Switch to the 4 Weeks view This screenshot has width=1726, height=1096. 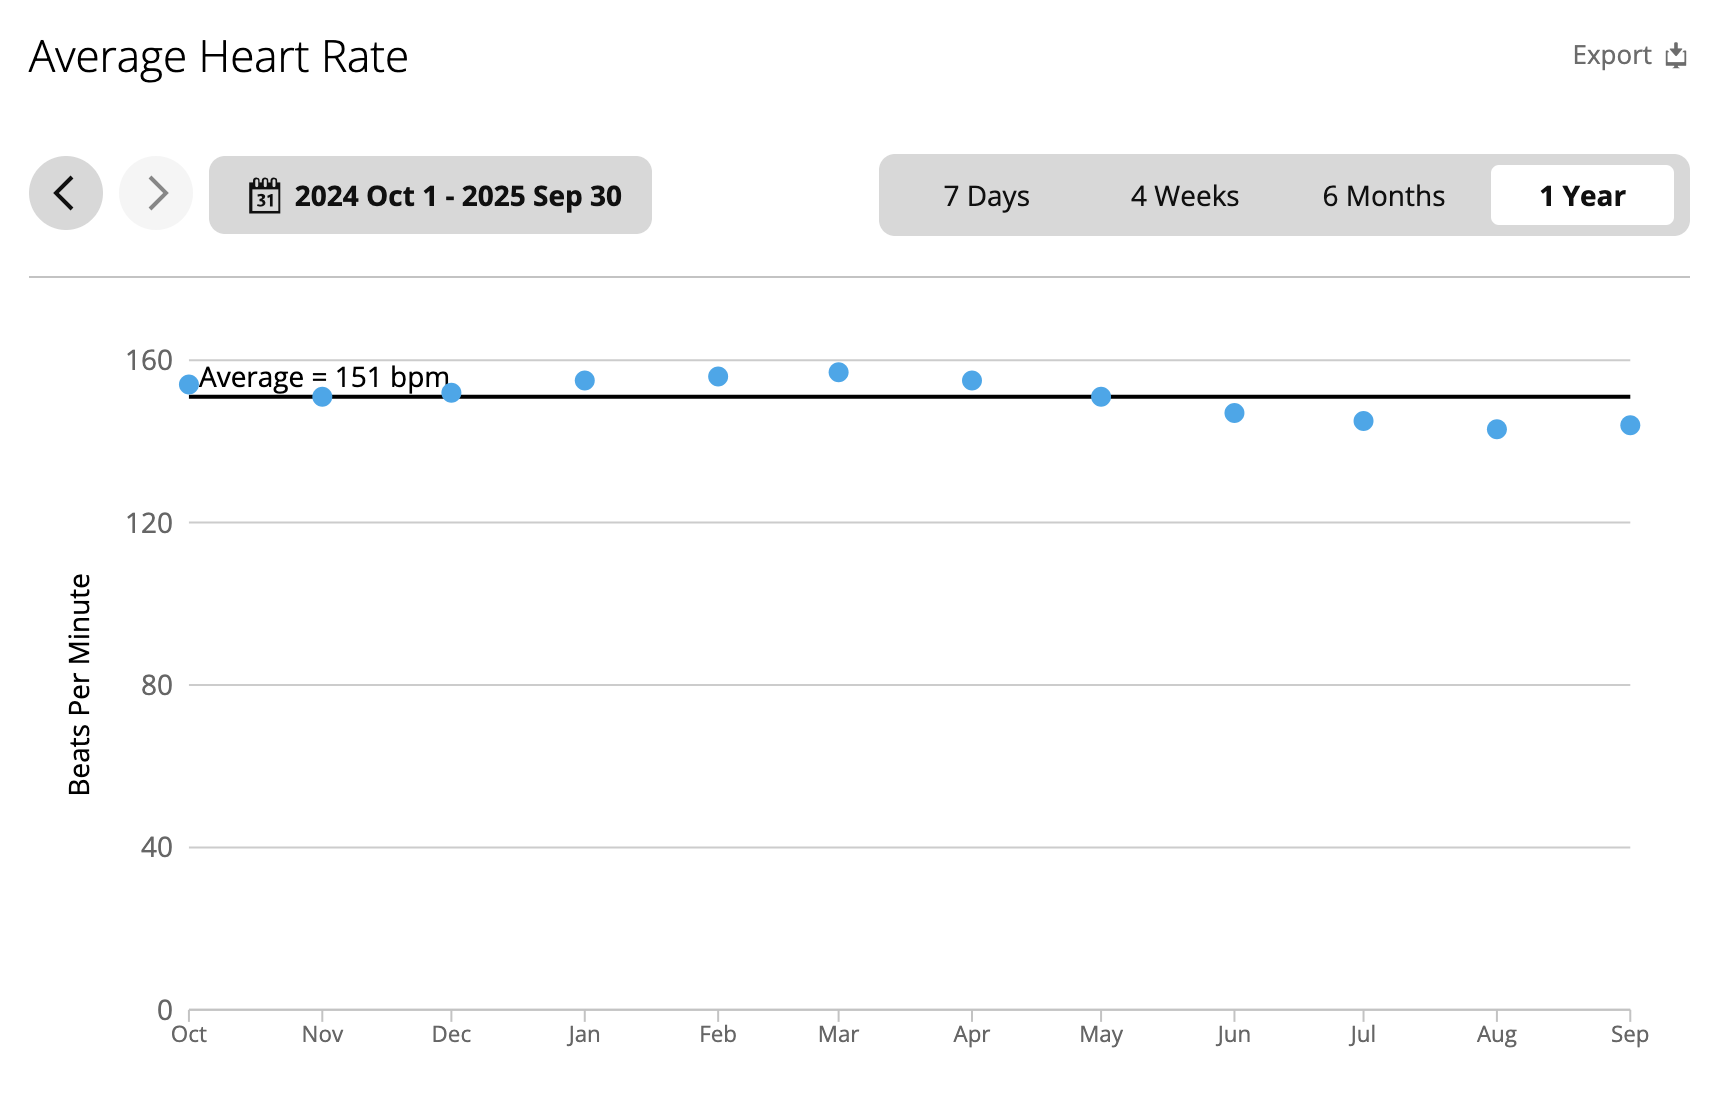coord(1184,196)
